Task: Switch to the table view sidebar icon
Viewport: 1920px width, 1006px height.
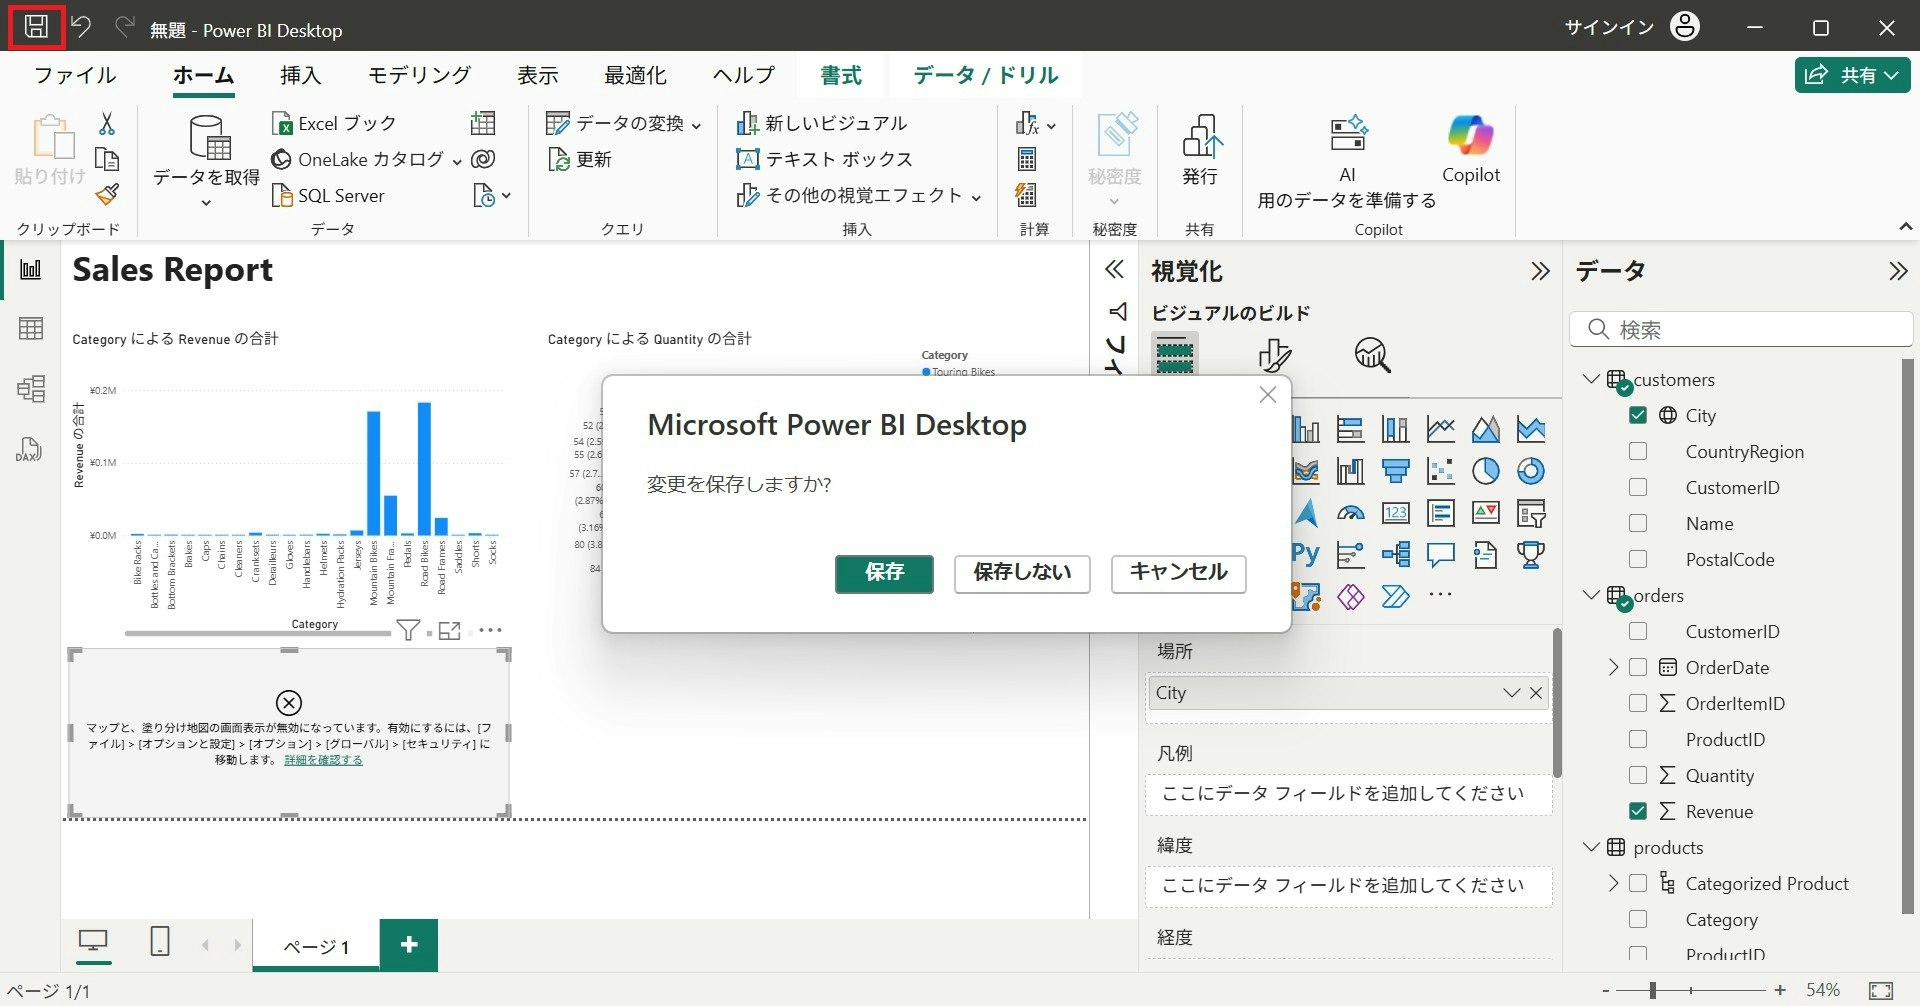Action: pyautogui.click(x=31, y=329)
